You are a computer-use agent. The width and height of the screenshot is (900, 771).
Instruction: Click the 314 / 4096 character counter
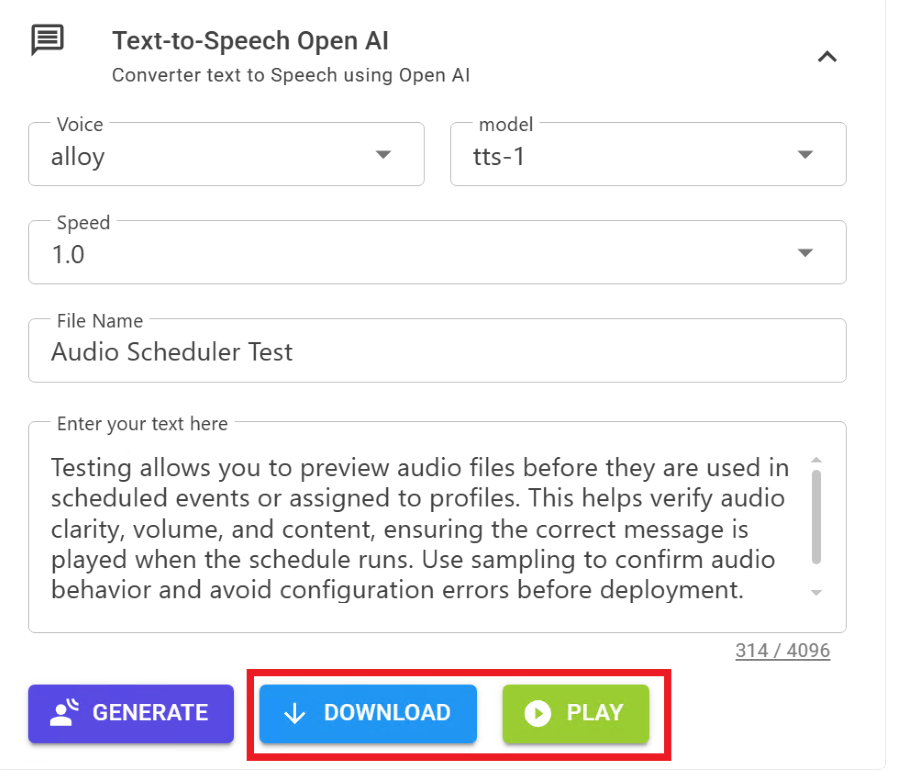(x=782, y=651)
